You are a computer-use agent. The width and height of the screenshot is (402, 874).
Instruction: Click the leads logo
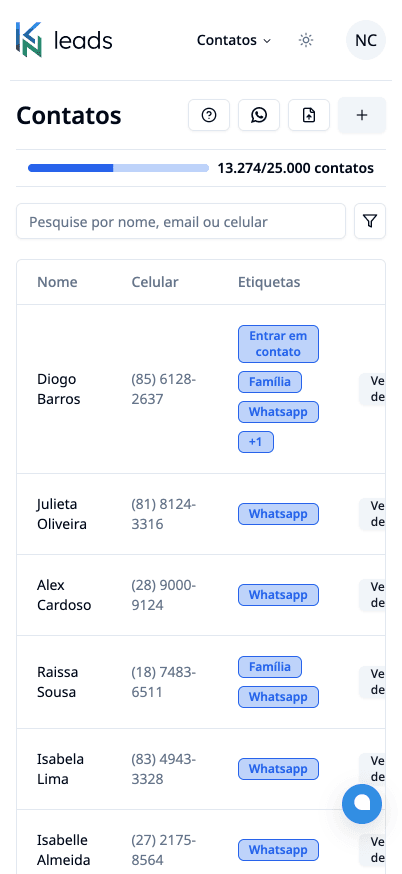[x=64, y=40]
